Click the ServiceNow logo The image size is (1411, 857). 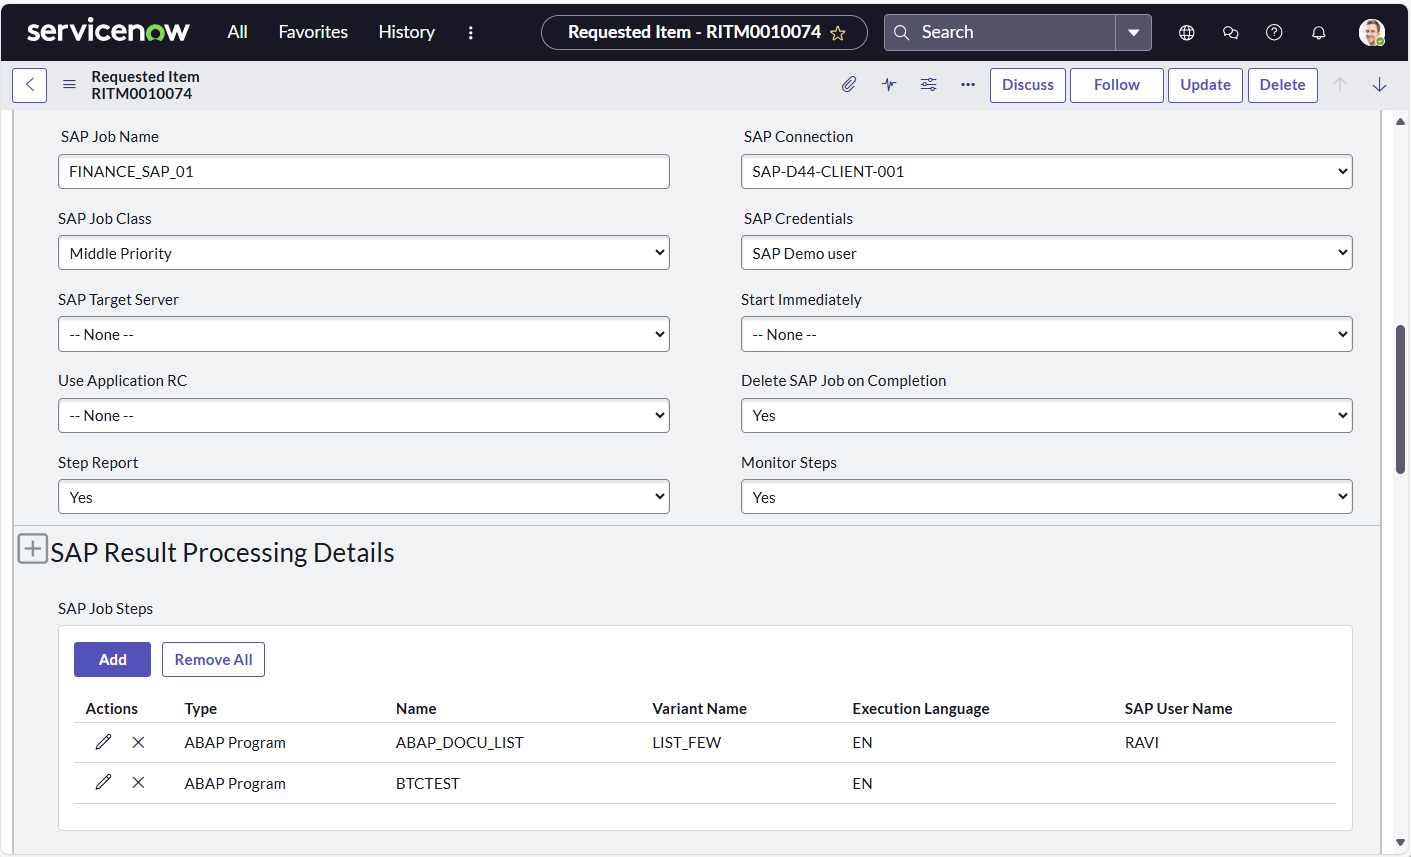coord(108,32)
